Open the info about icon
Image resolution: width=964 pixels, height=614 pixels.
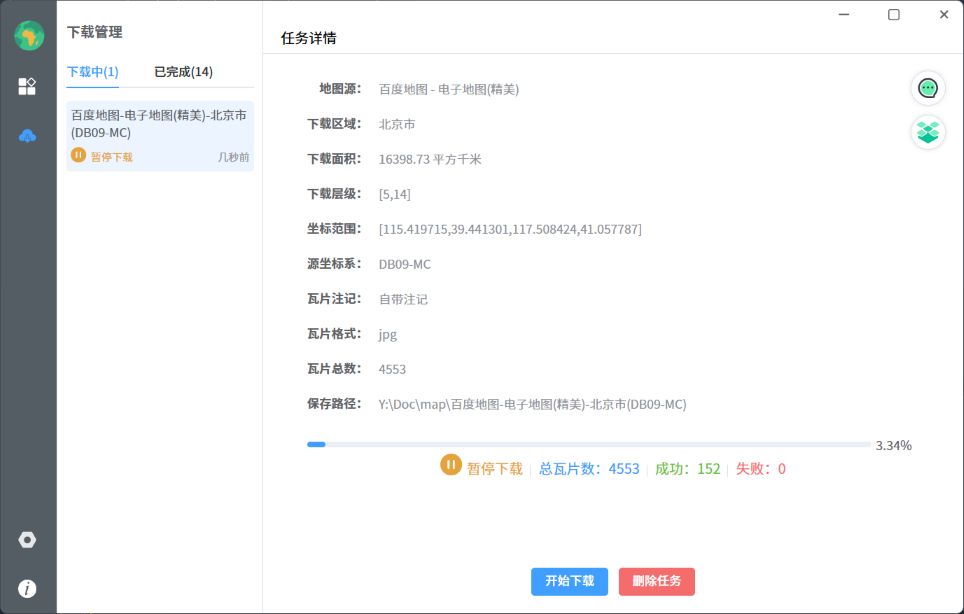(27, 589)
